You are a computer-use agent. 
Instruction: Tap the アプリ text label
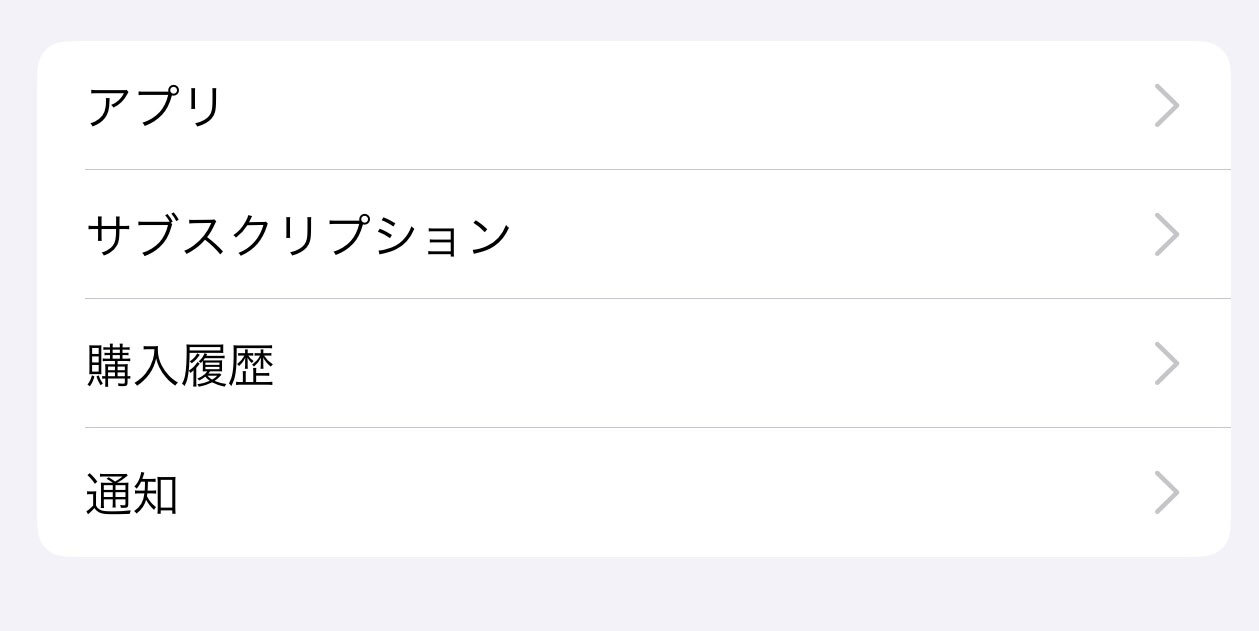click(154, 106)
